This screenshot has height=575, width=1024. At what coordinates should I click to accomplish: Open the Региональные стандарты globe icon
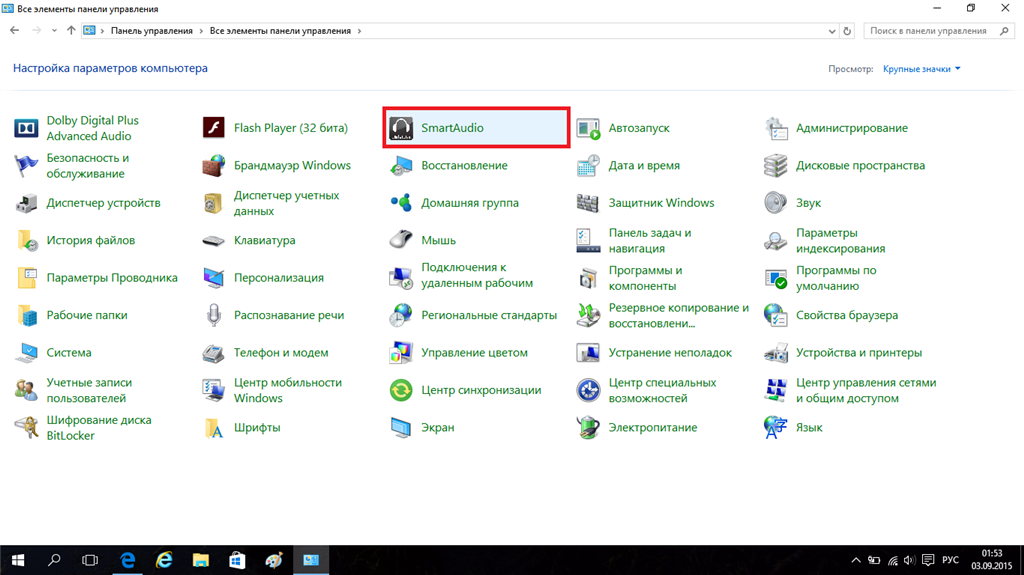coord(401,315)
